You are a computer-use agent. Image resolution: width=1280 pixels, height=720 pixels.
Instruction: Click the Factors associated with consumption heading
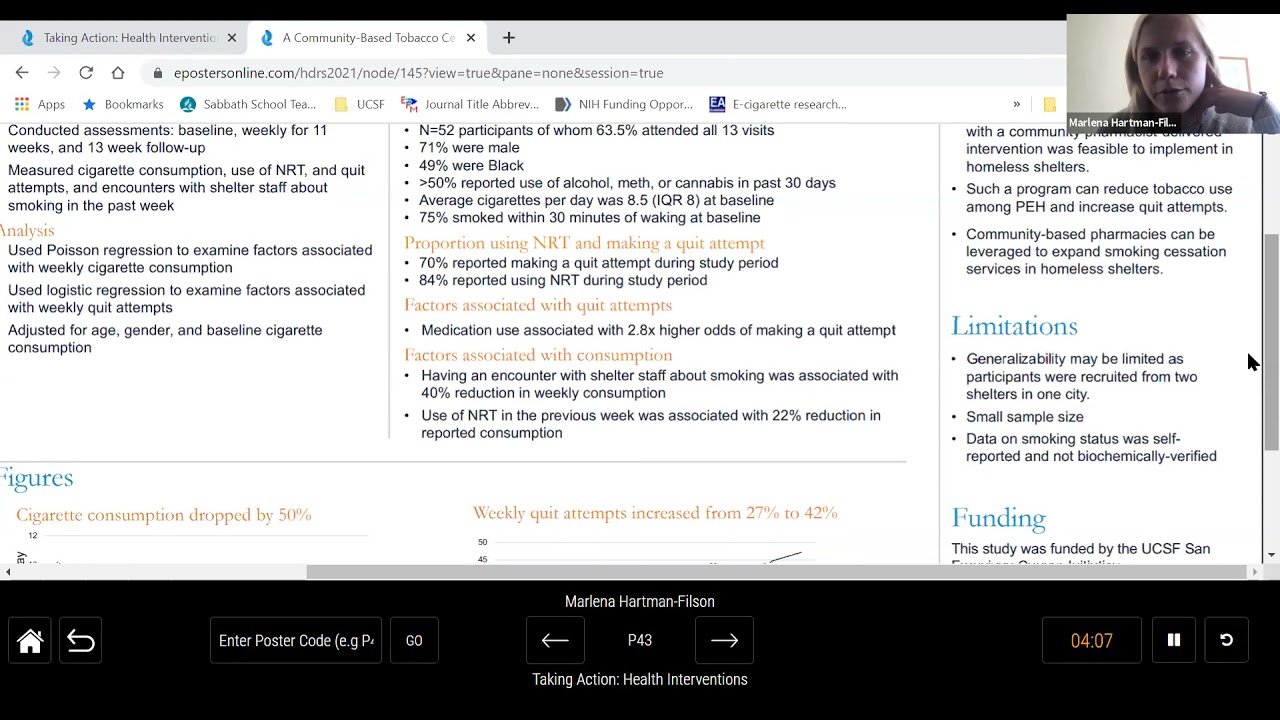point(538,355)
